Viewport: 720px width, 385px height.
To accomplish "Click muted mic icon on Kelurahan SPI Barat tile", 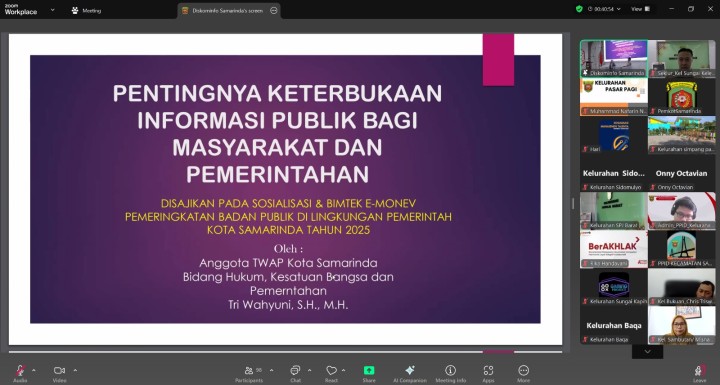I will point(585,225).
